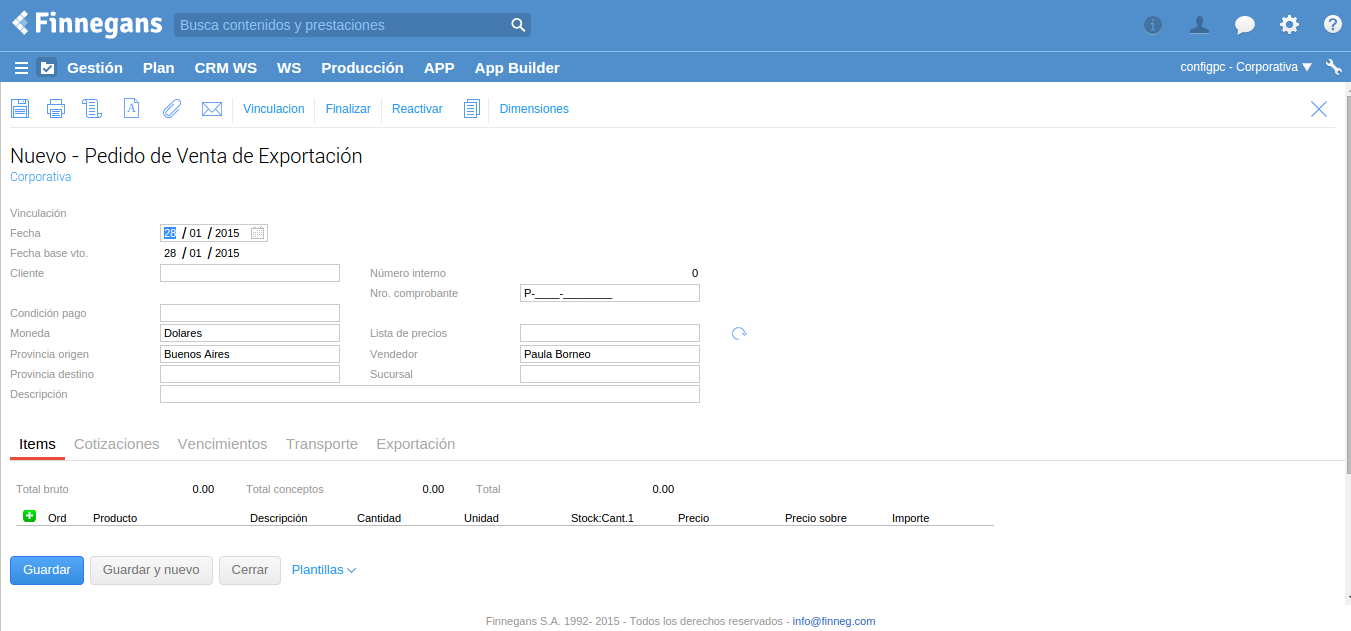Open the calendar picker next to Fecha
Image resolution: width=1351 pixels, height=631 pixels.
click(x=257, y=233)
